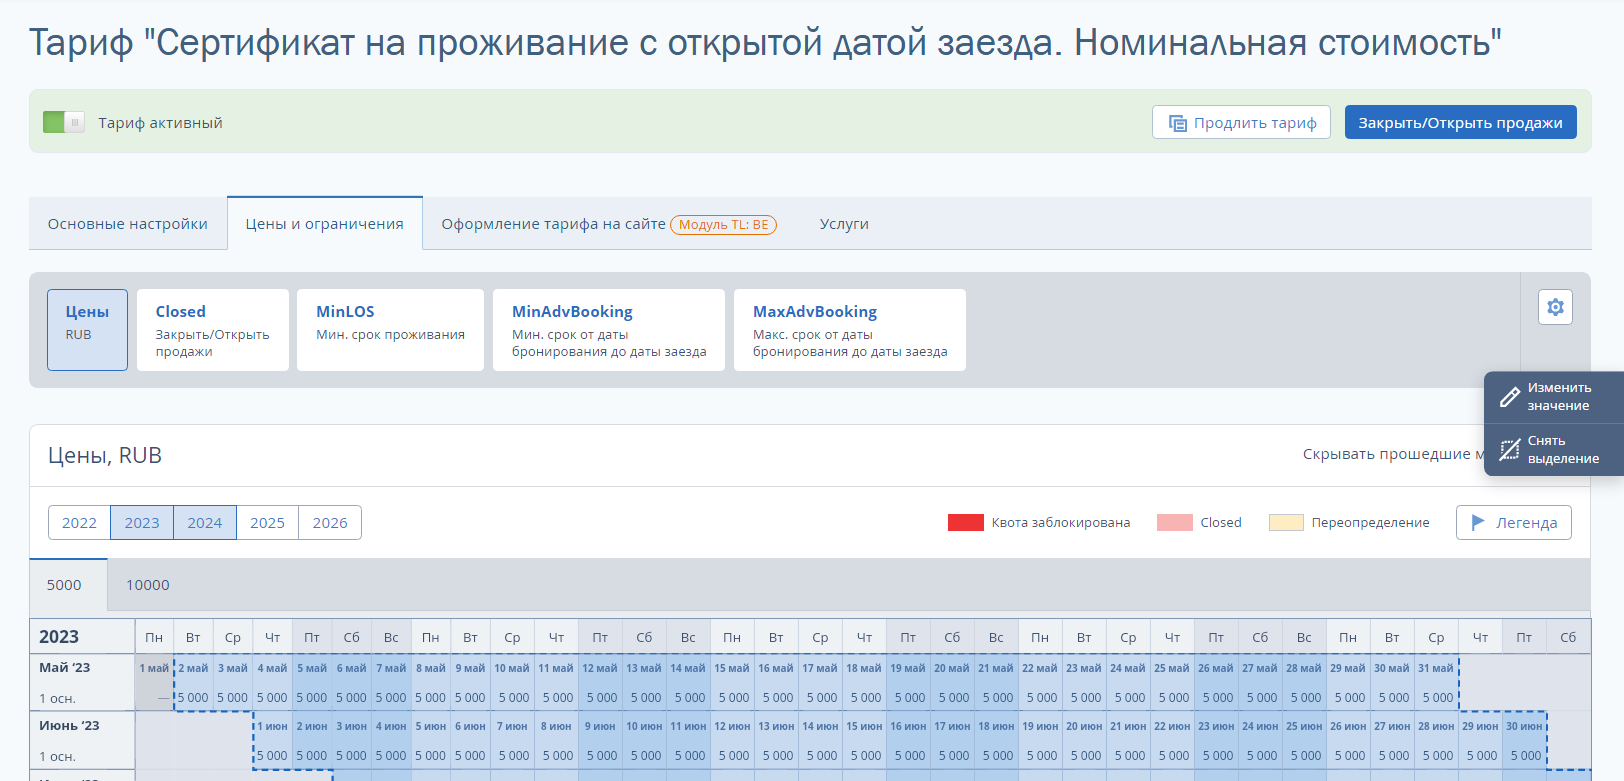Switch to the "10000" tab
Image resolution: width=1624 pixels, height=781 pixels.
(x=148, y=585)
